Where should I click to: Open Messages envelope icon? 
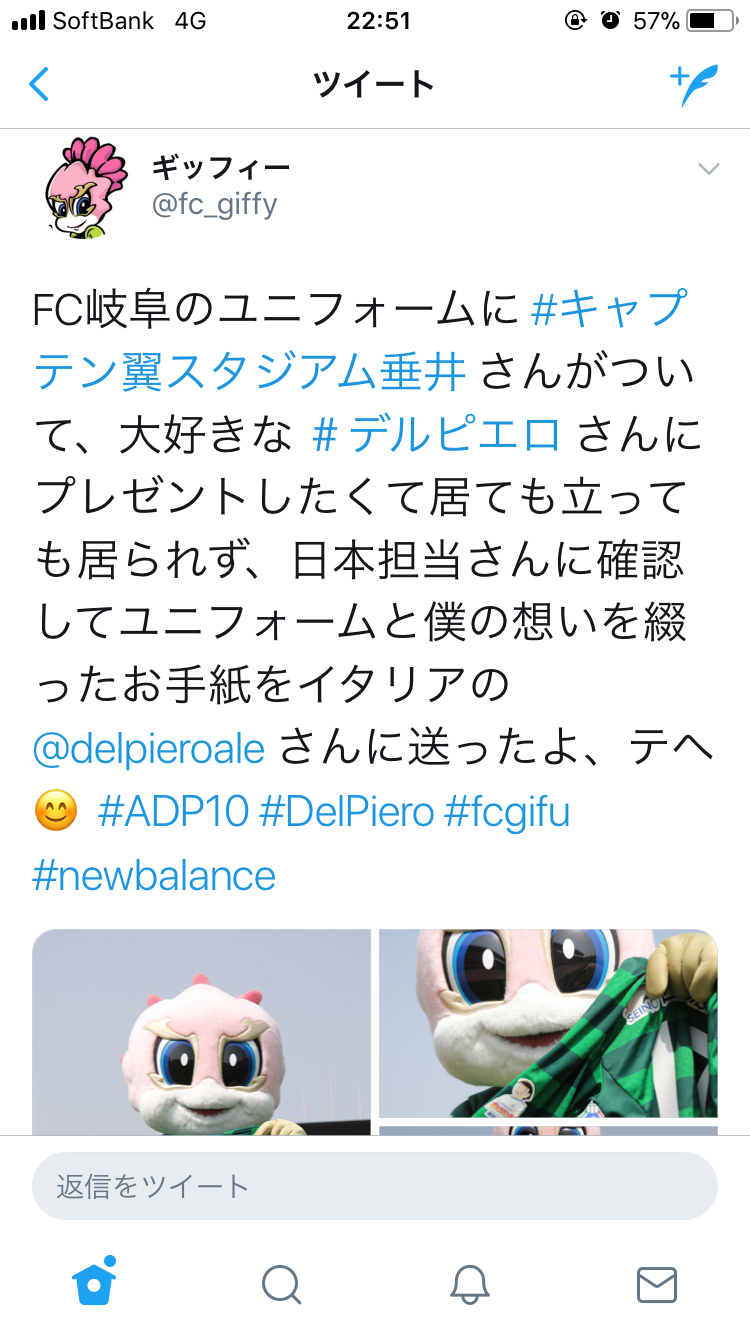(657, 1284)
